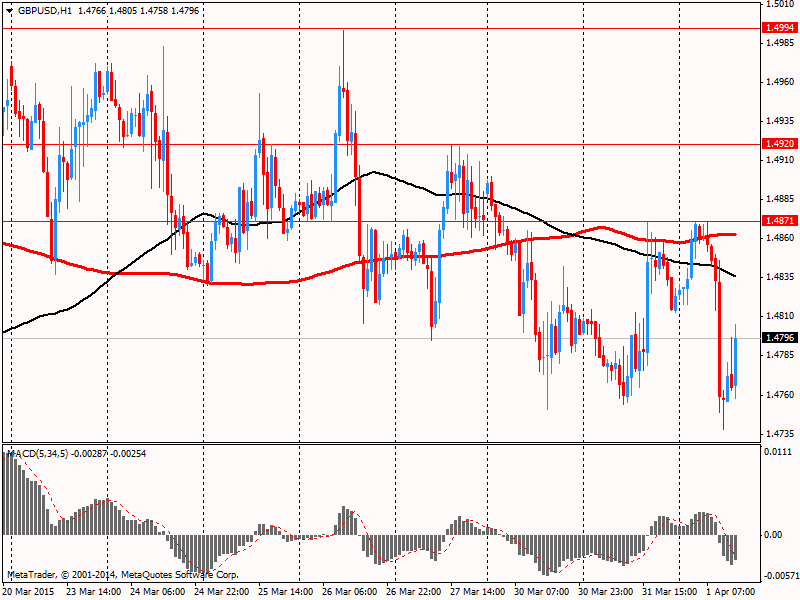Viewport: 800px width, 600px height.
Task: Click the 1.4960 price axis label
Action: [780, 82]
